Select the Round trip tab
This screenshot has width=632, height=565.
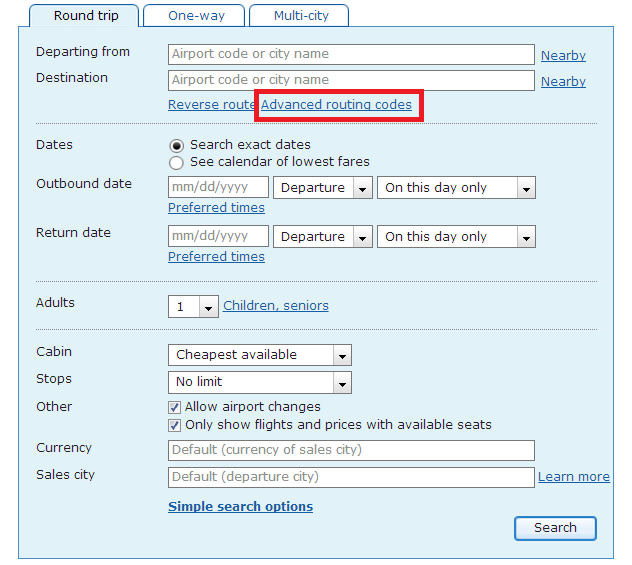[86, 15]
